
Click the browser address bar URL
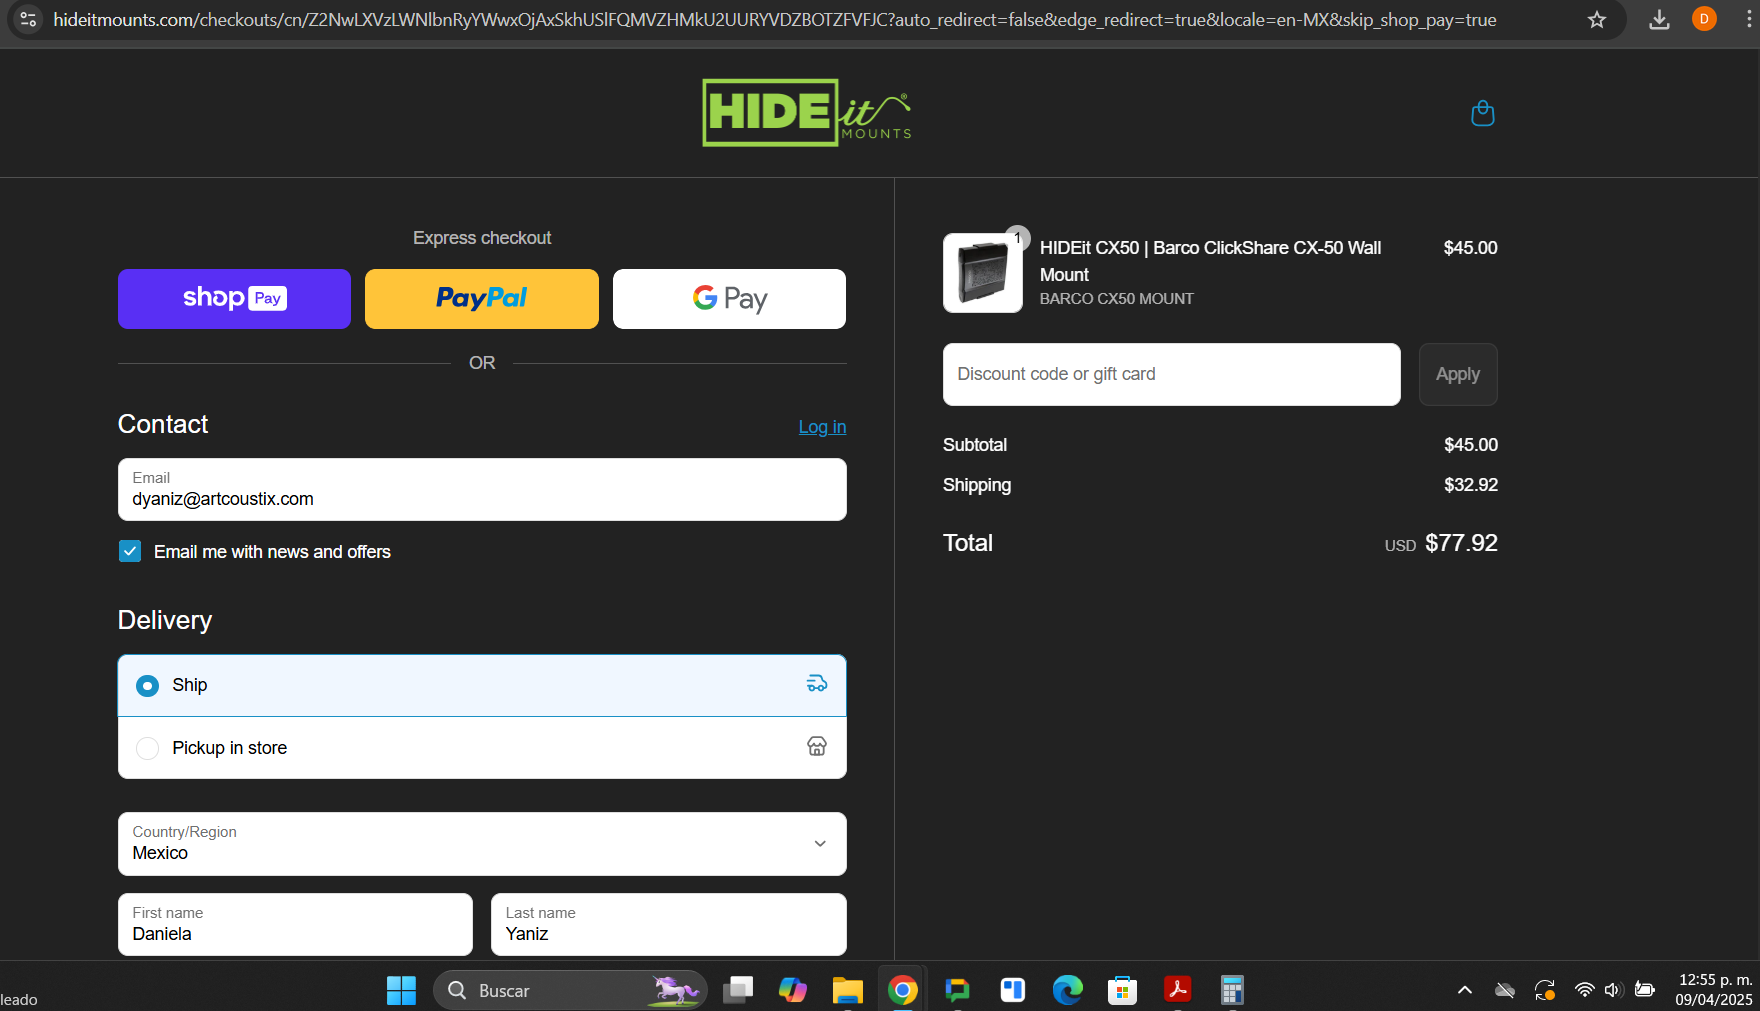click(774, 20)
